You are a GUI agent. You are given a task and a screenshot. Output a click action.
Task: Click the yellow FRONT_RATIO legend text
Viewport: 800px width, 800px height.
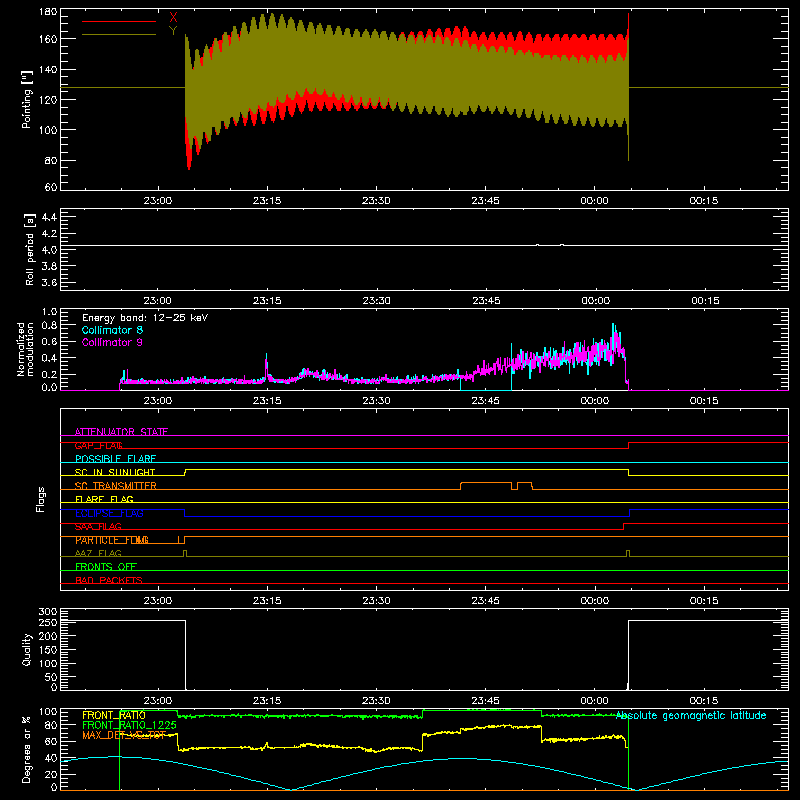(x=114, y=715)
